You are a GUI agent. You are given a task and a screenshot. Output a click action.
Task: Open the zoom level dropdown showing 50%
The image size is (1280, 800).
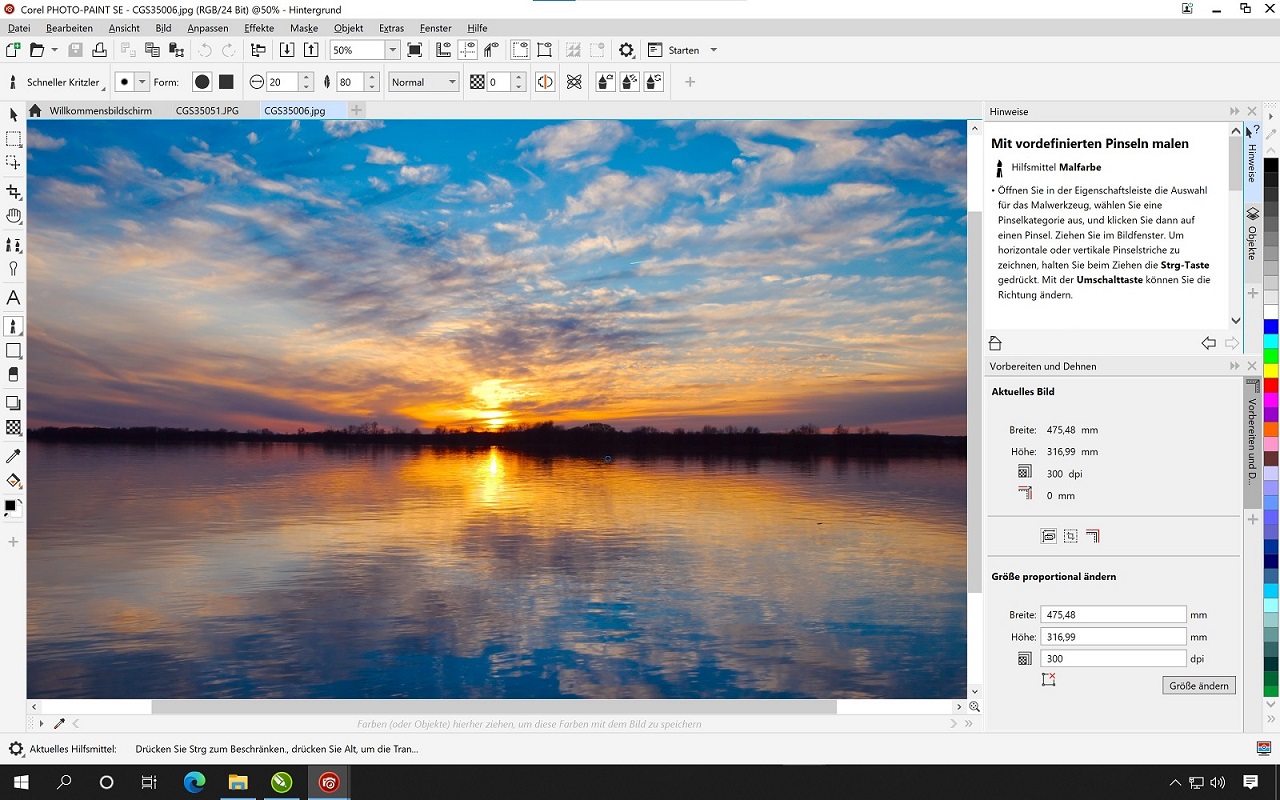(391, 49)
